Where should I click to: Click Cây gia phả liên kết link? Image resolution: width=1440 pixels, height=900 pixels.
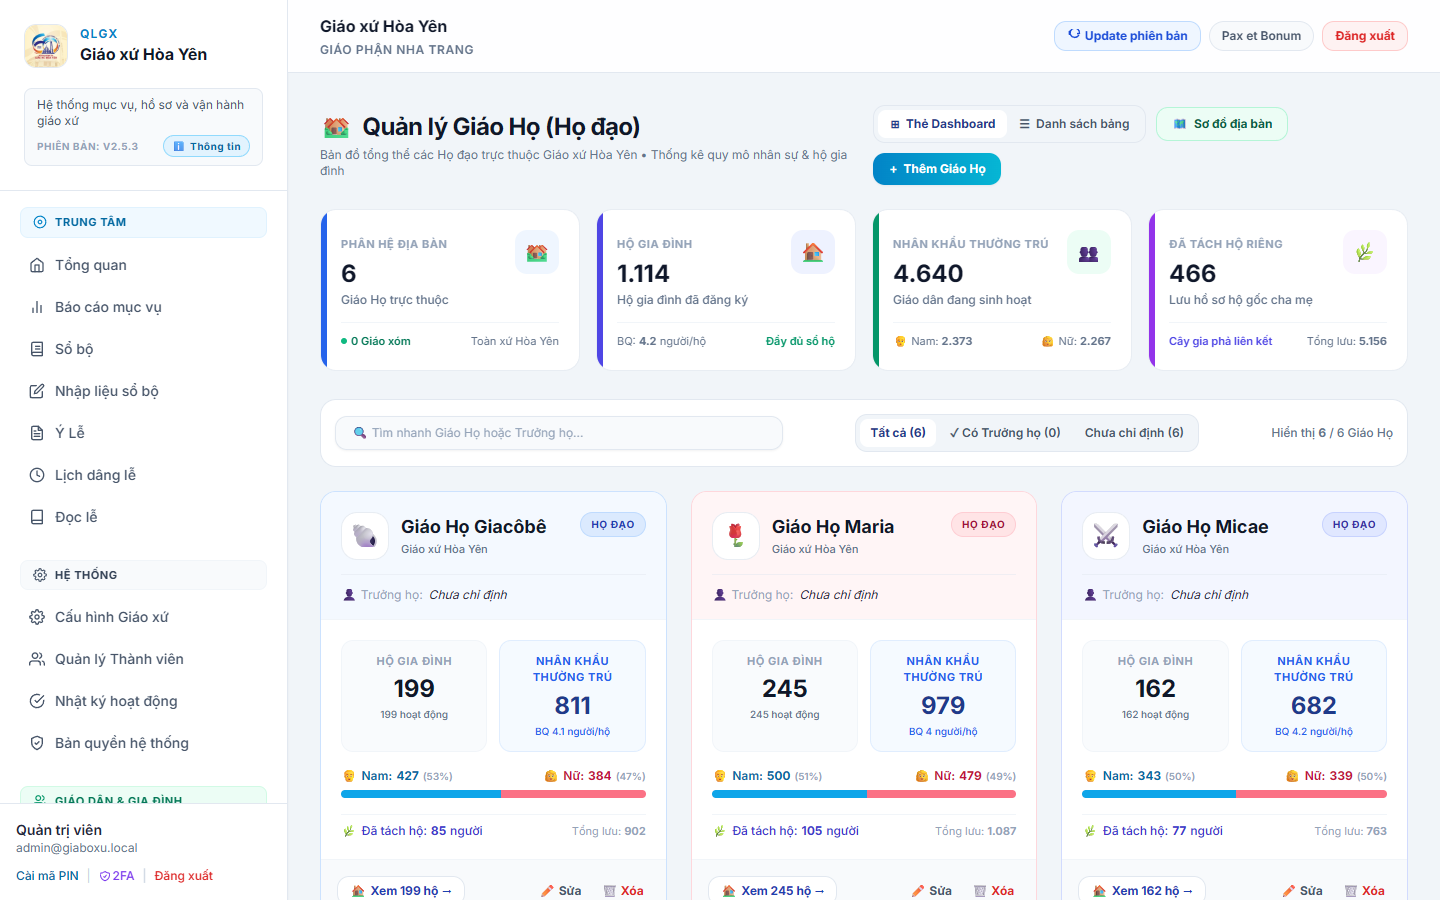tap(1220, 341)
